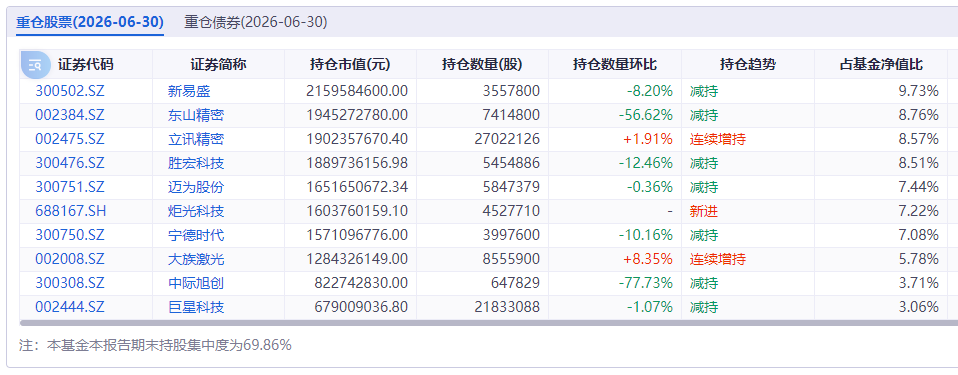958x375 pixels.
Task: Open 迈为股份 stock link
Action: tap(196, 187)
